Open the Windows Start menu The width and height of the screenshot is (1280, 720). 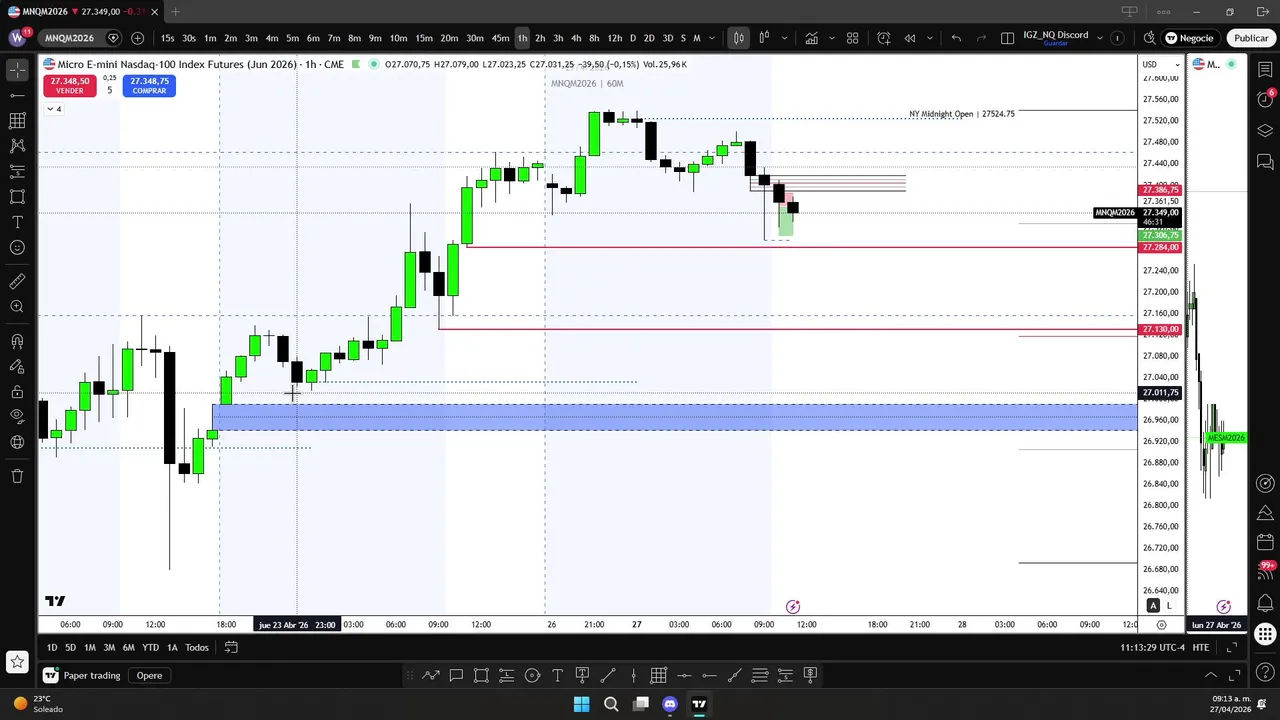[581, 704]
